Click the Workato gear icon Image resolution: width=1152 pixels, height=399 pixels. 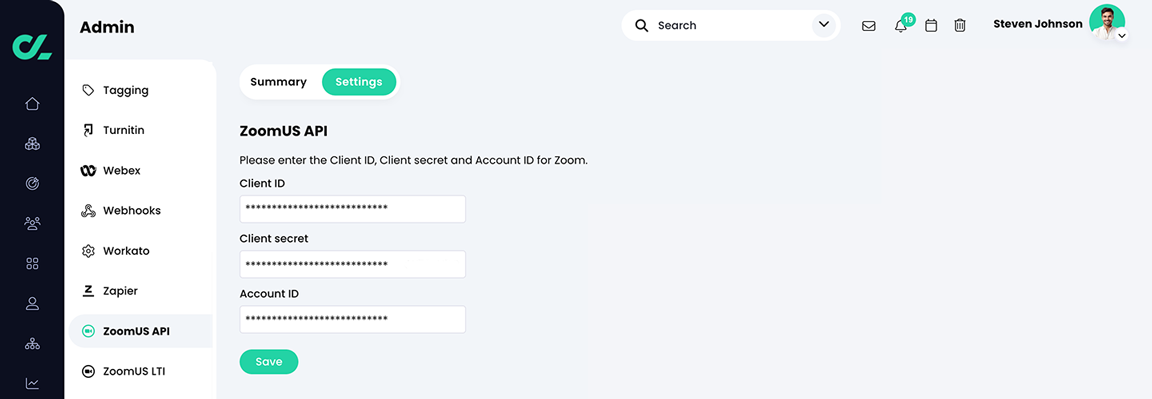tap(88, 251)
